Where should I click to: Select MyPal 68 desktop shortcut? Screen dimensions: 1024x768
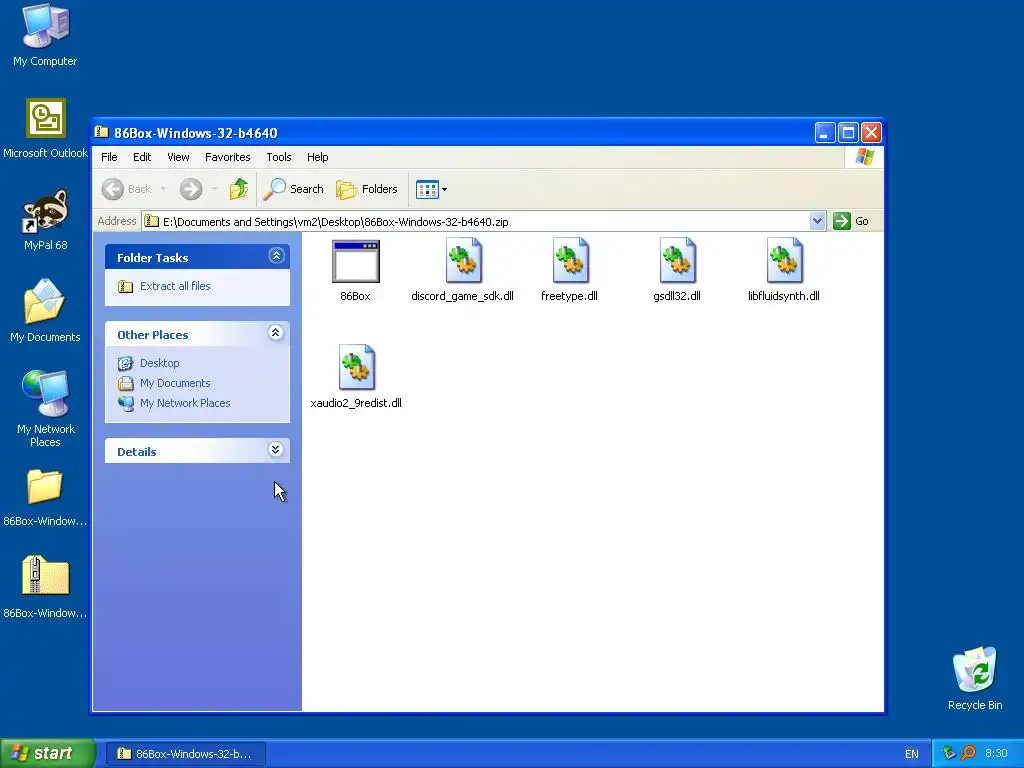(x=45, y=221)
